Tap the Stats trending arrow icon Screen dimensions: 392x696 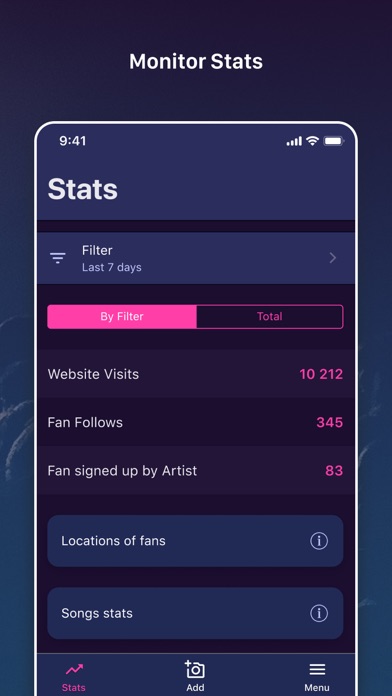click(74, 669)
